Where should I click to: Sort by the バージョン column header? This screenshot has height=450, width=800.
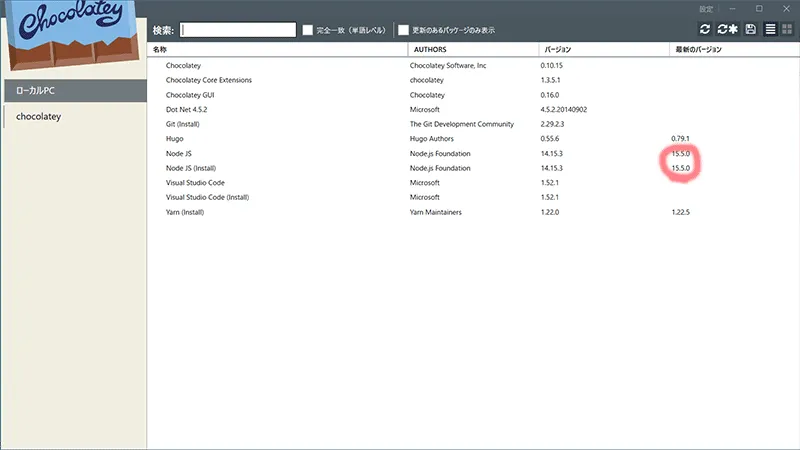(604, 49)
